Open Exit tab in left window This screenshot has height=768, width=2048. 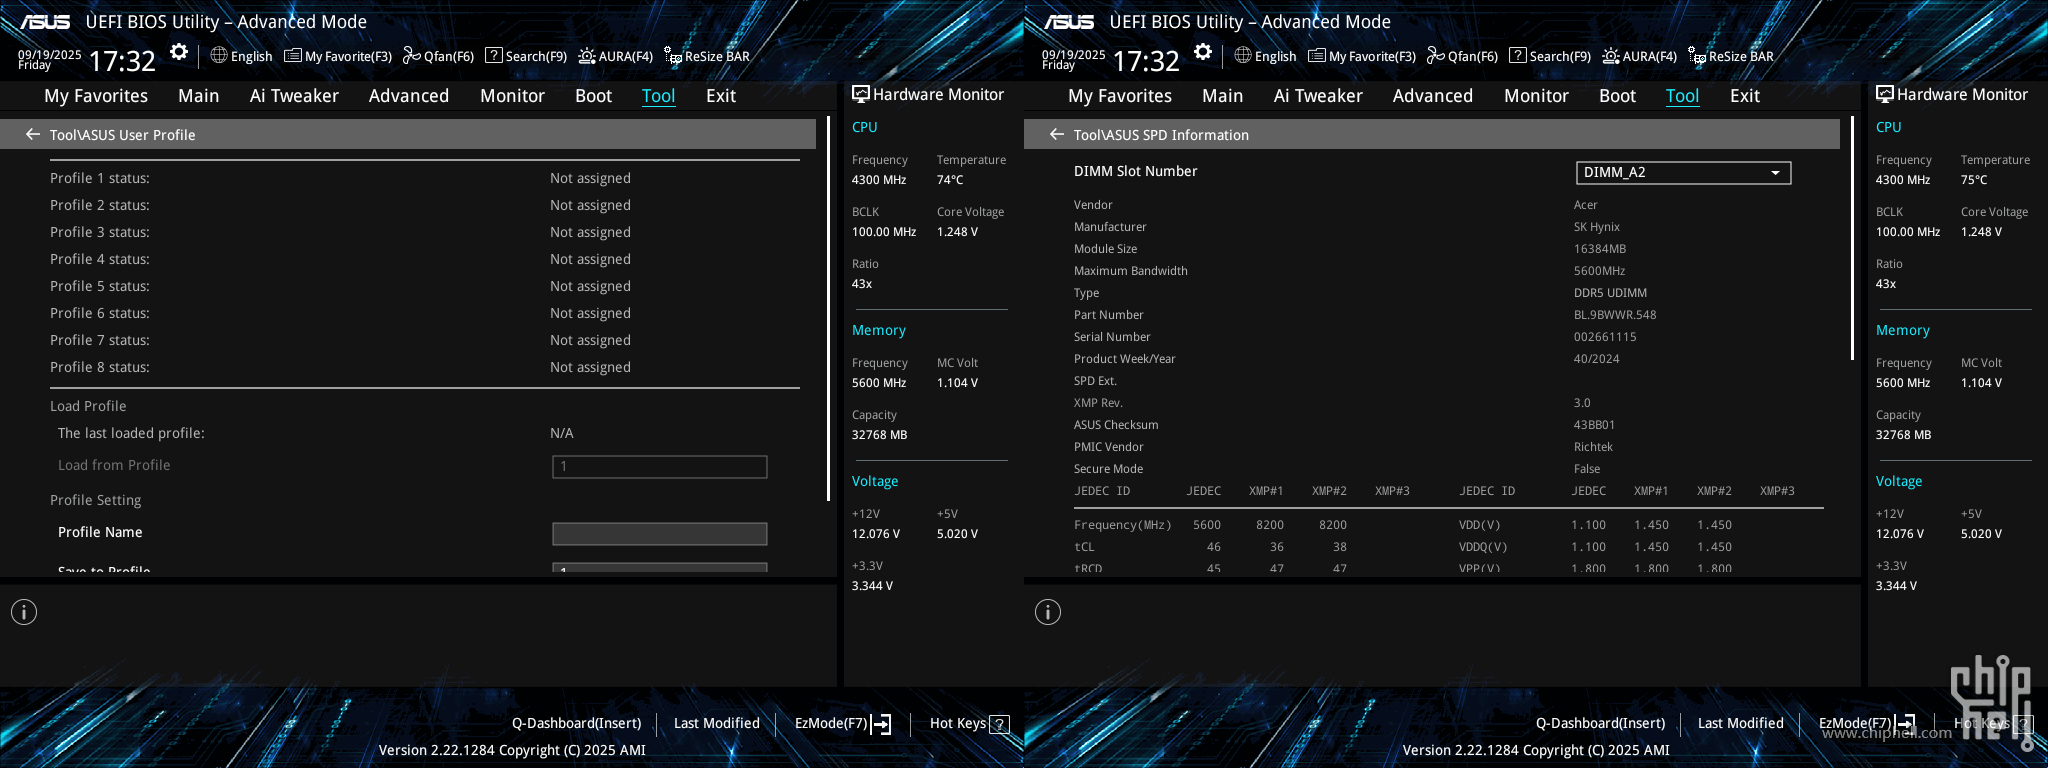721,96
